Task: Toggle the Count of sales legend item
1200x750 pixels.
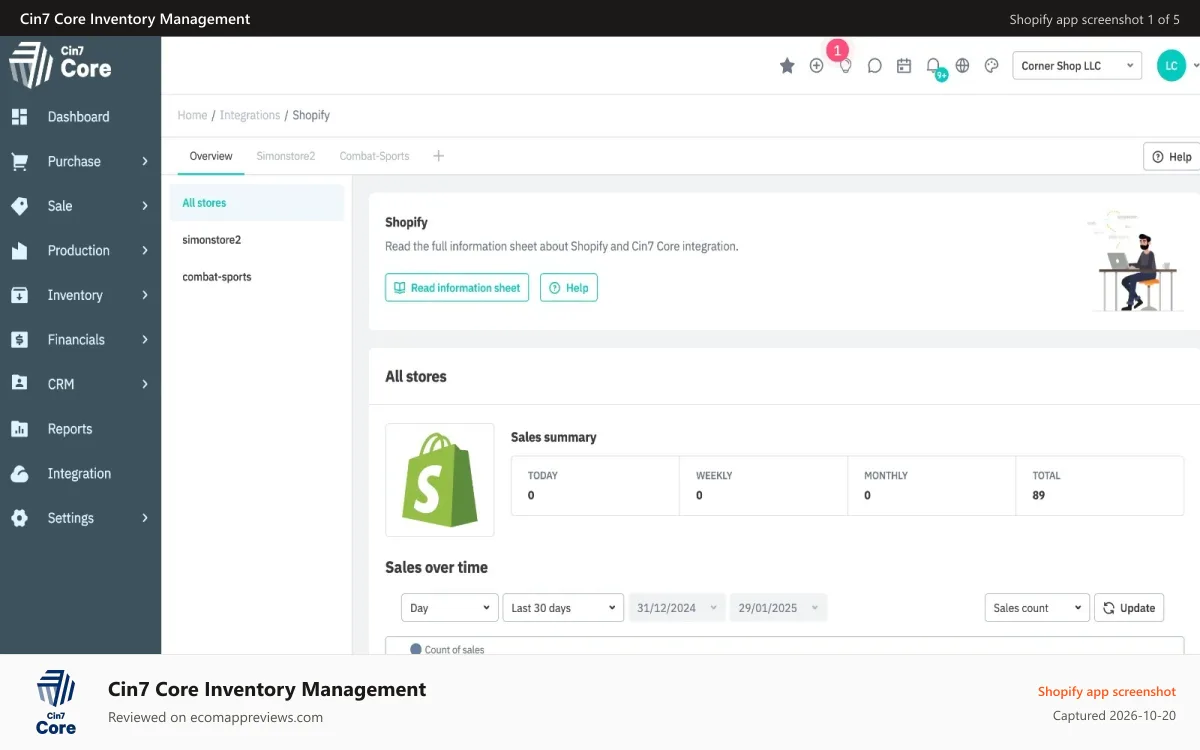Action: pos(447,649)
